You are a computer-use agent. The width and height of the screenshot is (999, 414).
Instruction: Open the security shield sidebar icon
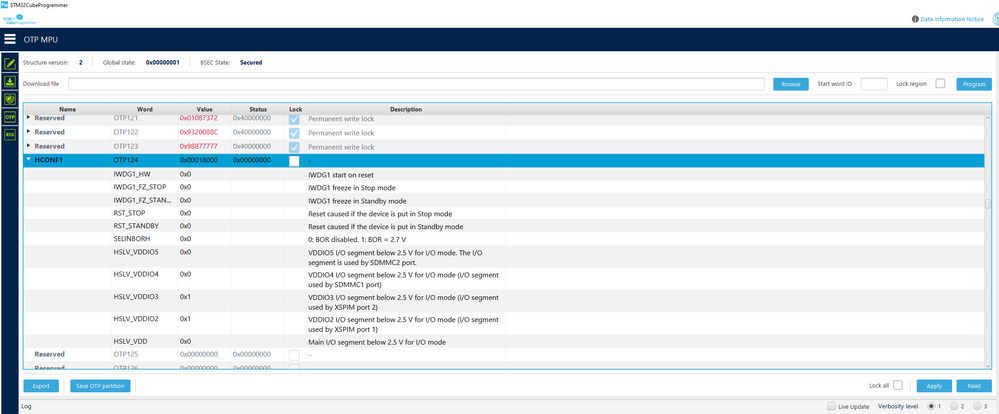click(10, 99)
